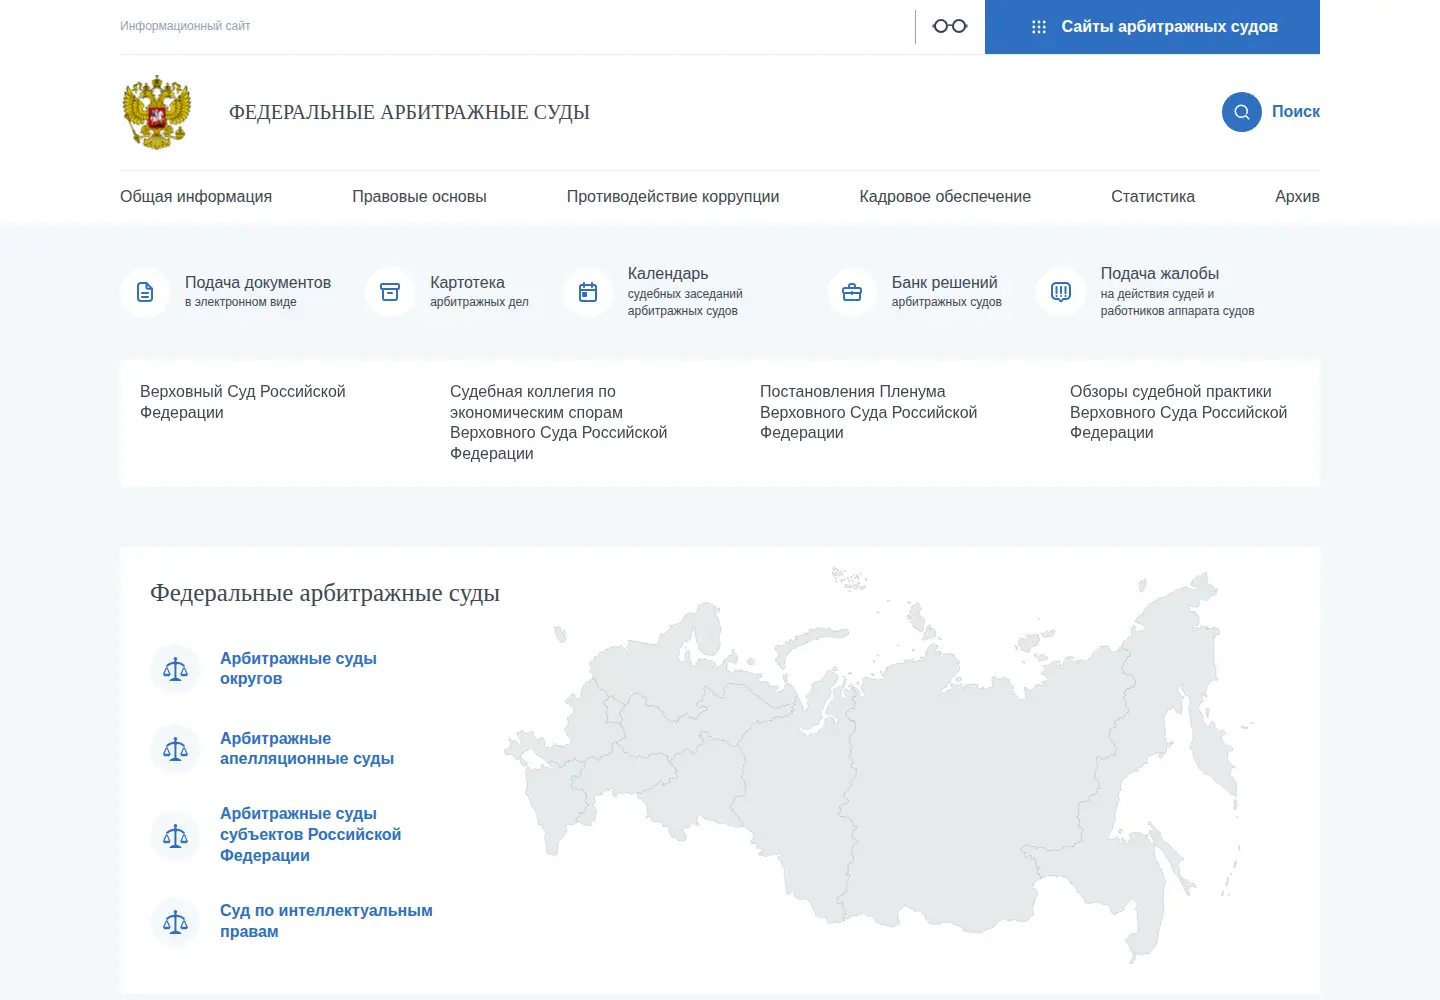The width and height of the screenshot is (1440, 1000).
Task: Open Обзоры судебной практики link
Action: [1178, 412]
